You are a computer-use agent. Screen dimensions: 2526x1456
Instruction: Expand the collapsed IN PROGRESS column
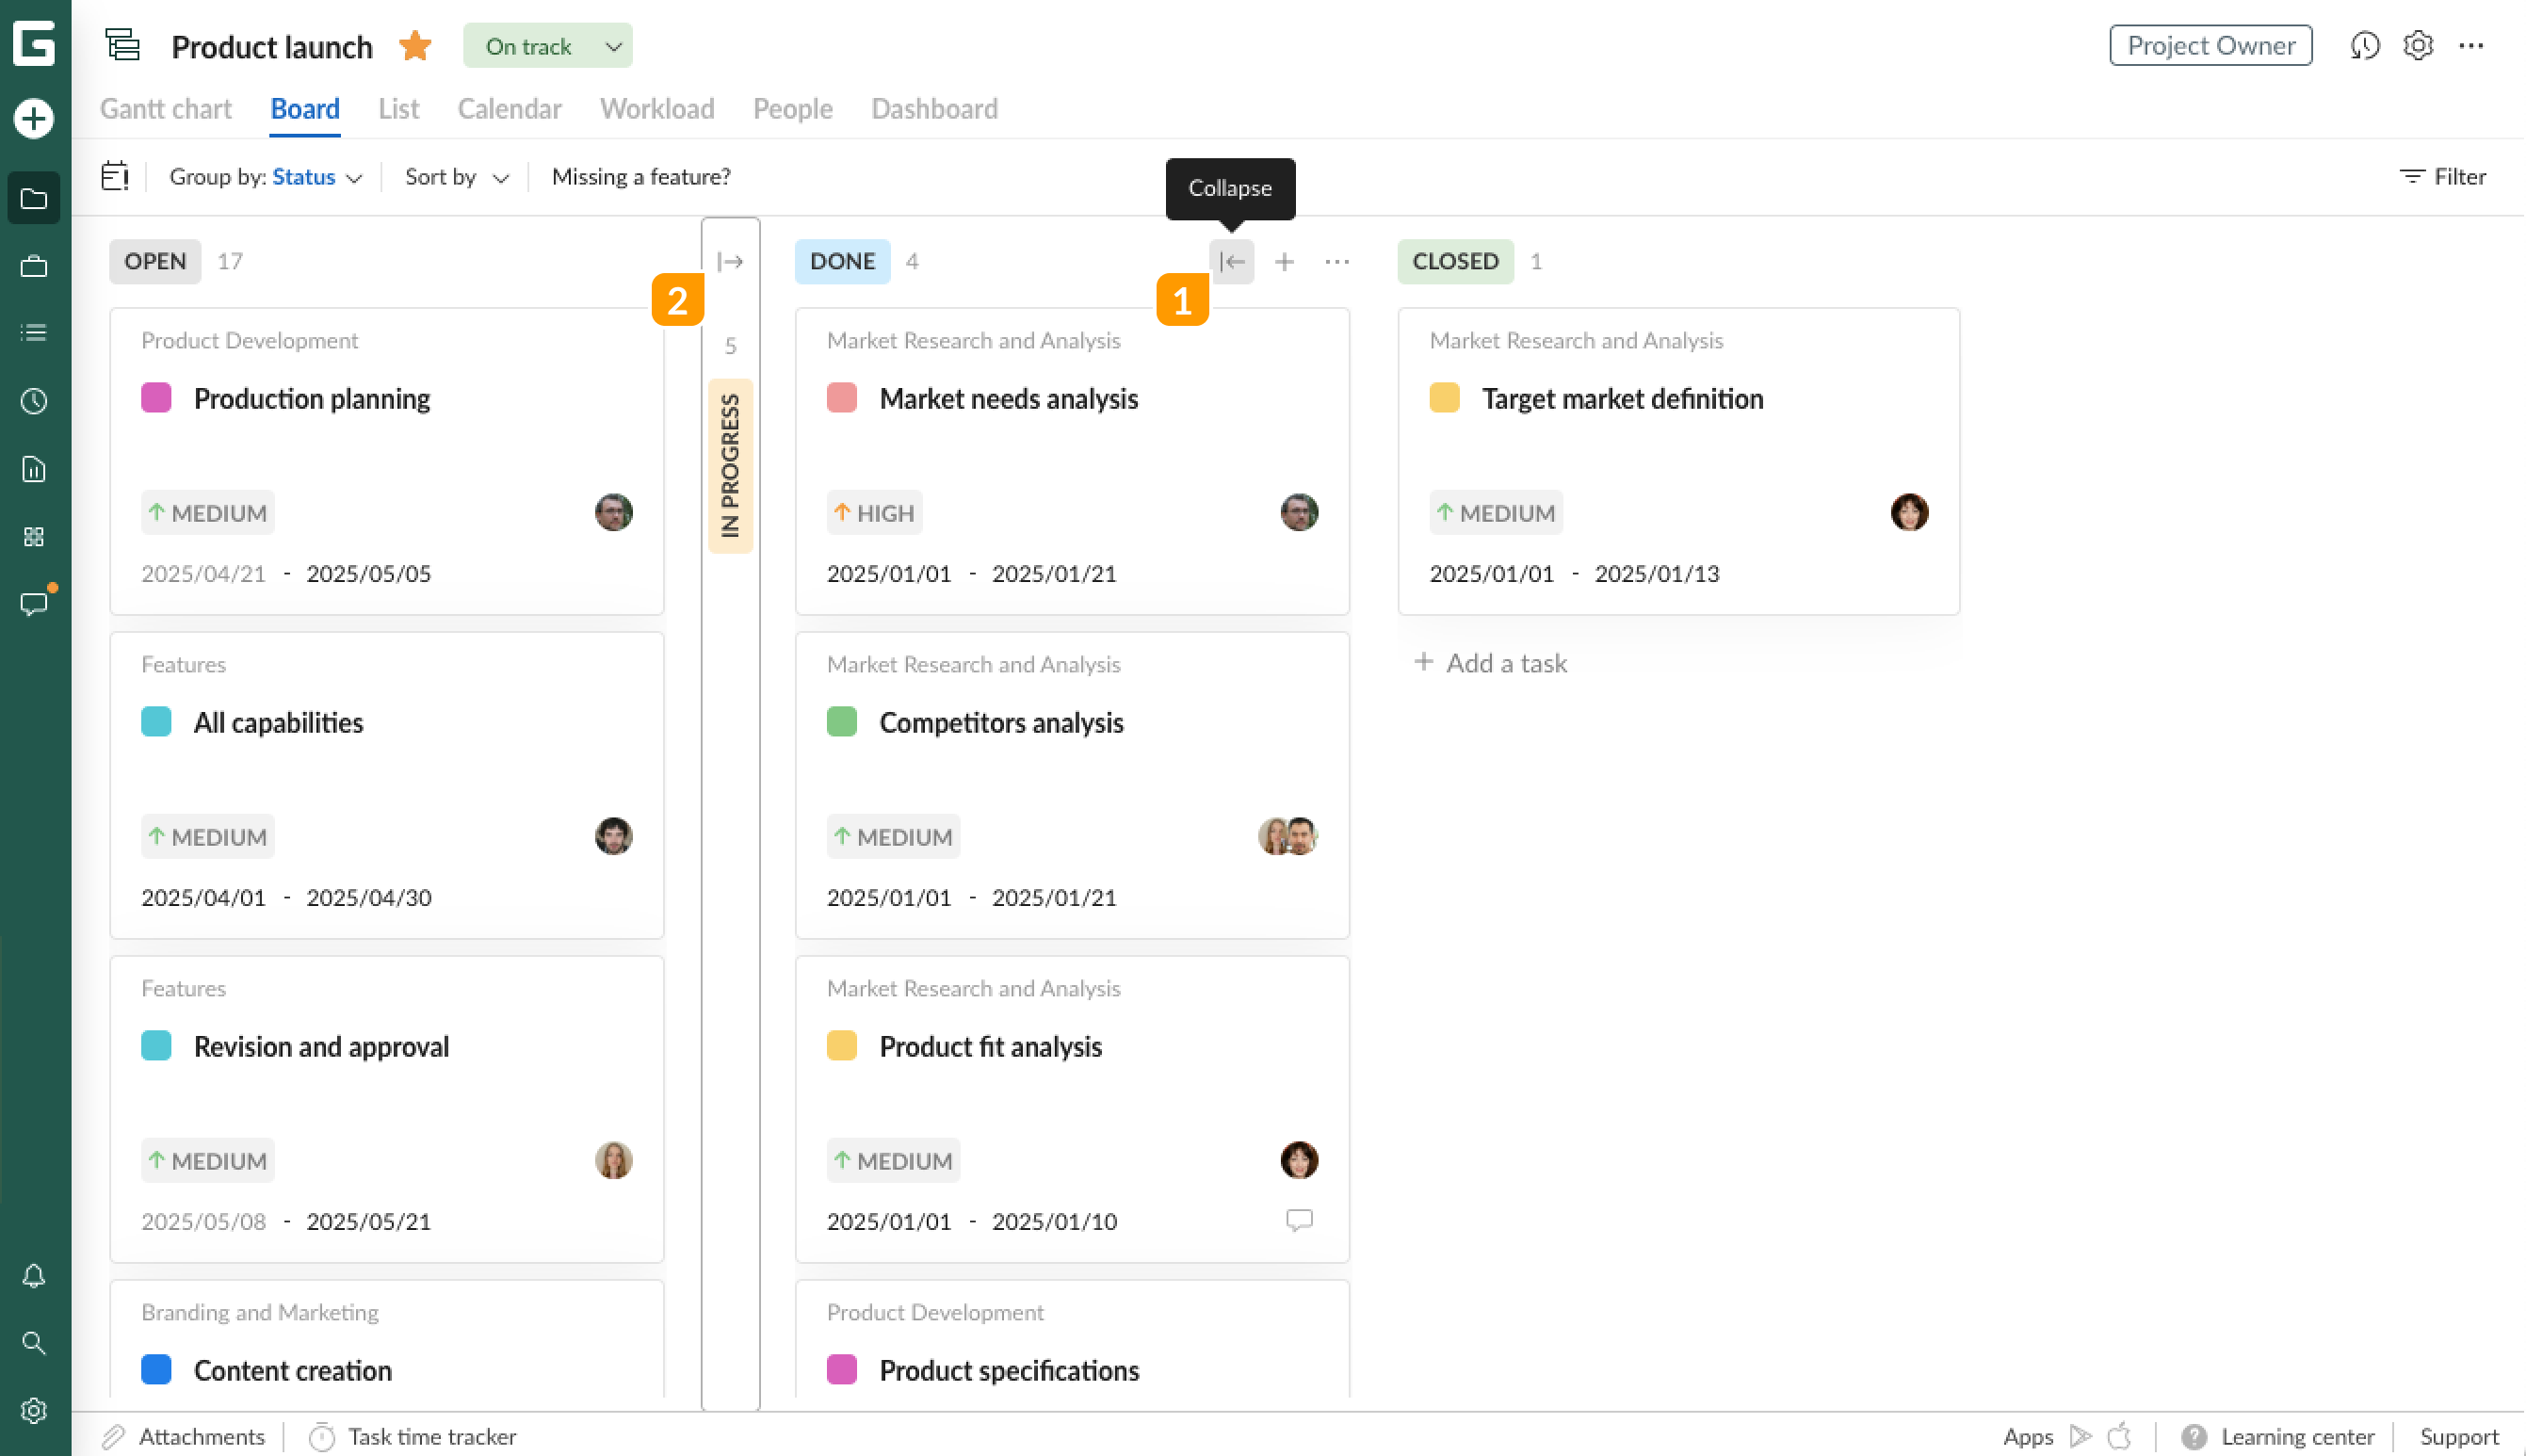pyautogui.click(x=731, y=261)
